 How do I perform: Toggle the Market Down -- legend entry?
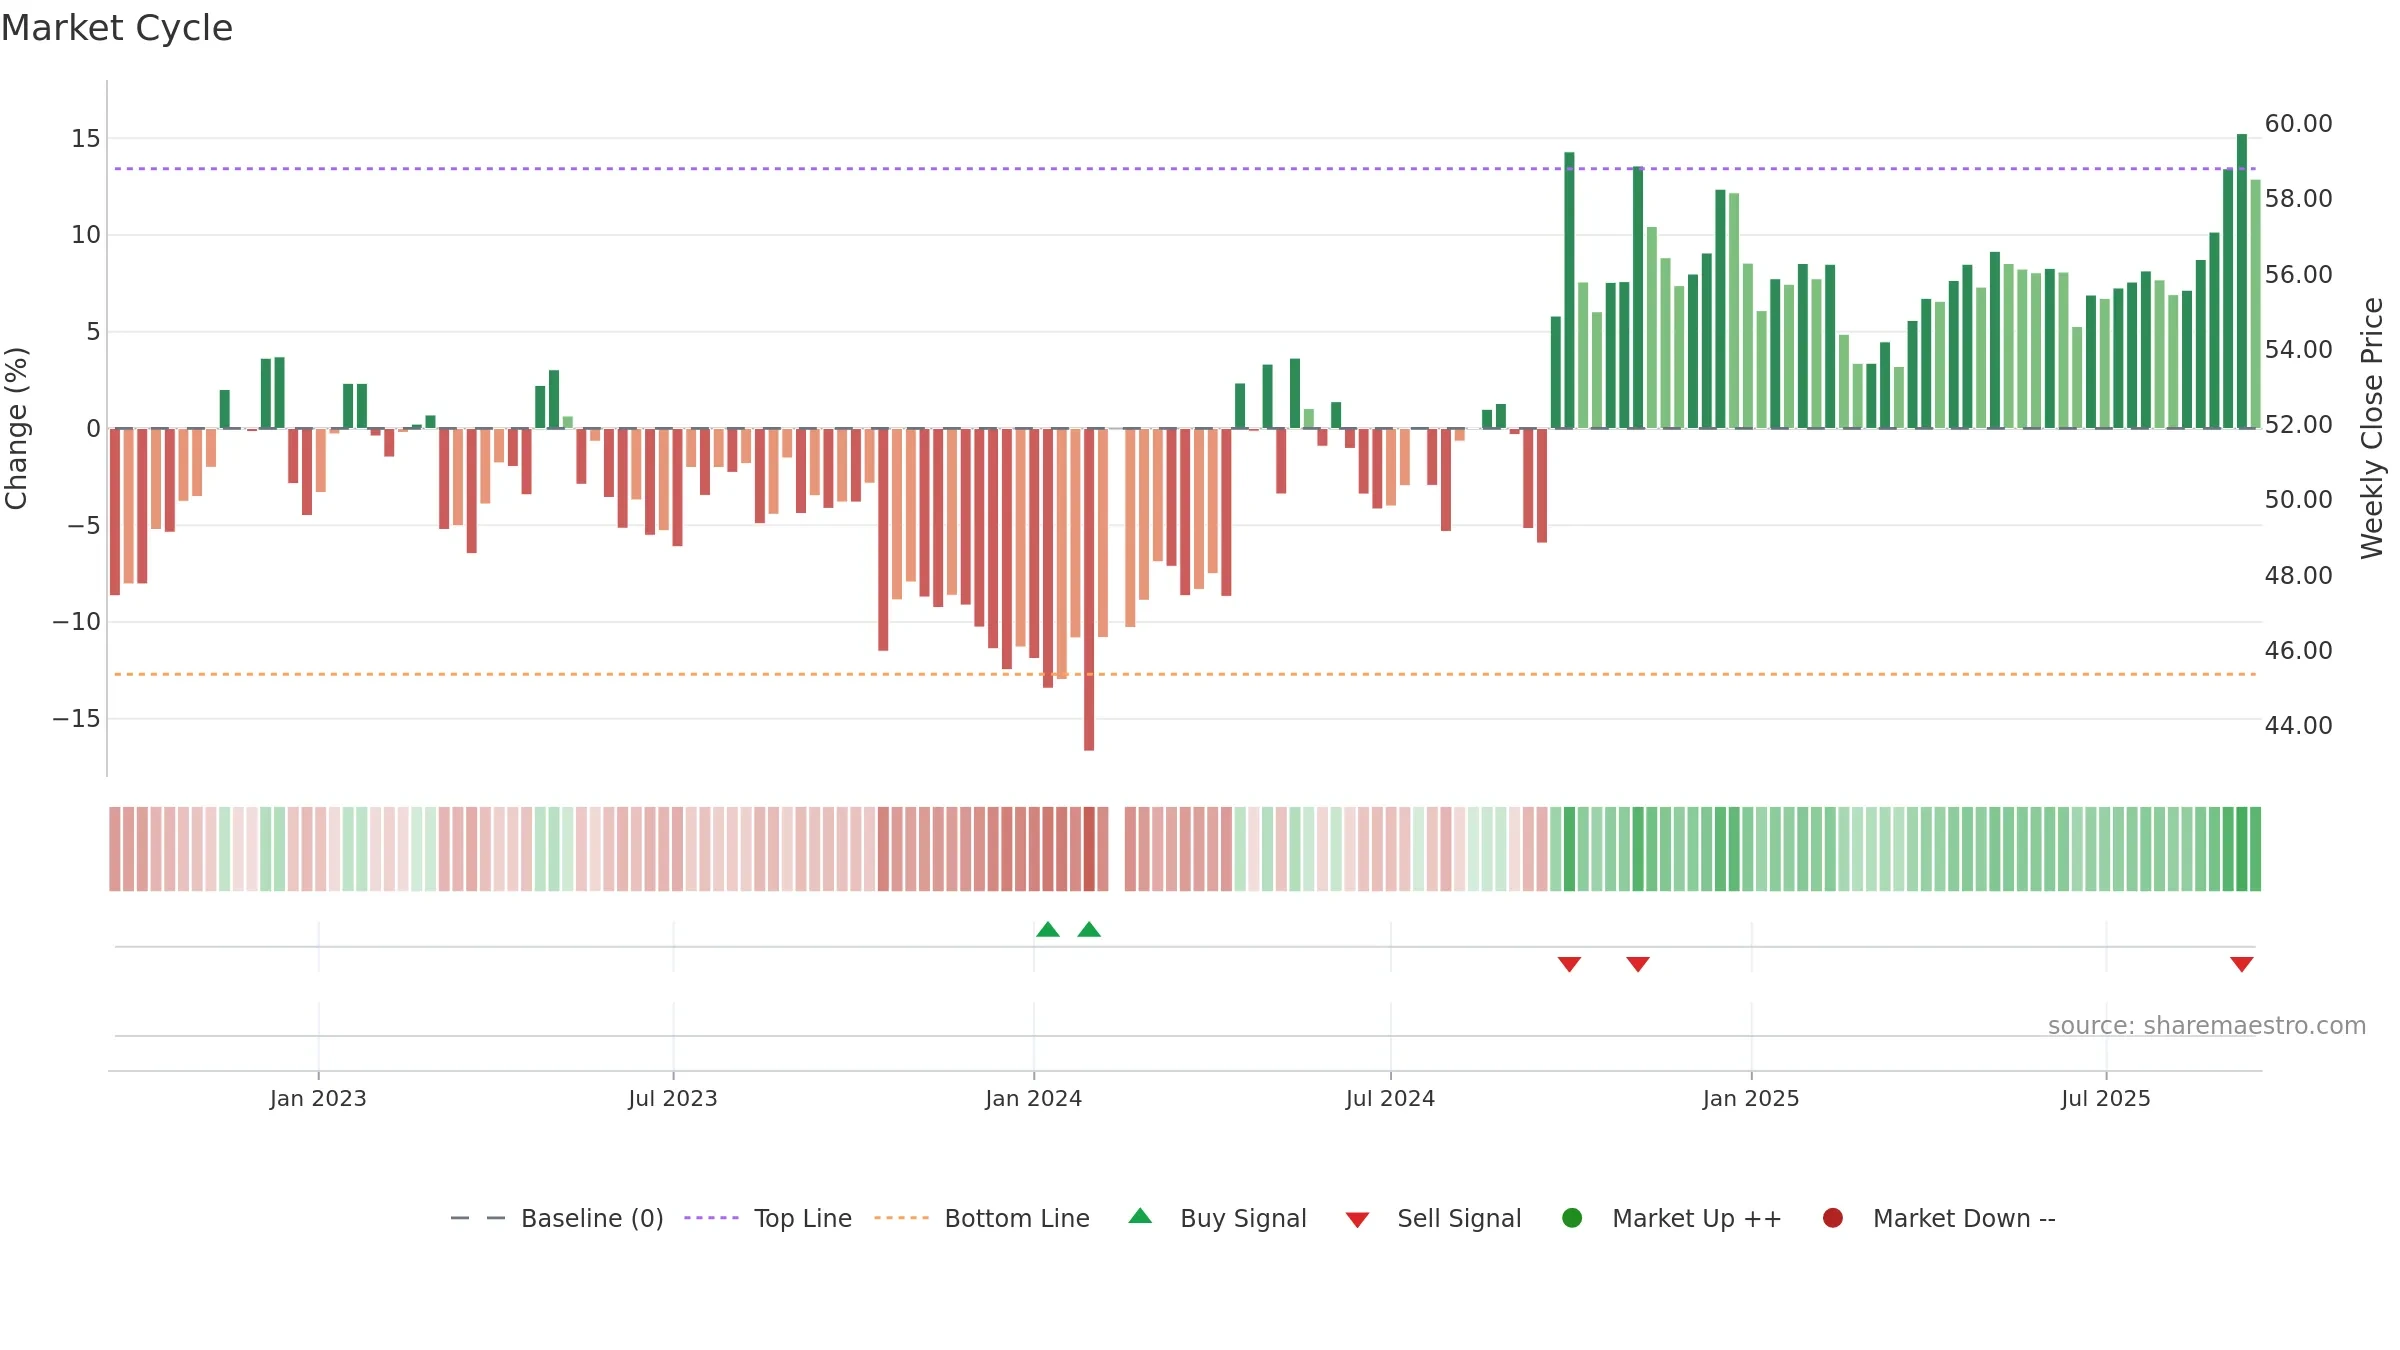pyautogui.click(x=1938, y=1218)
